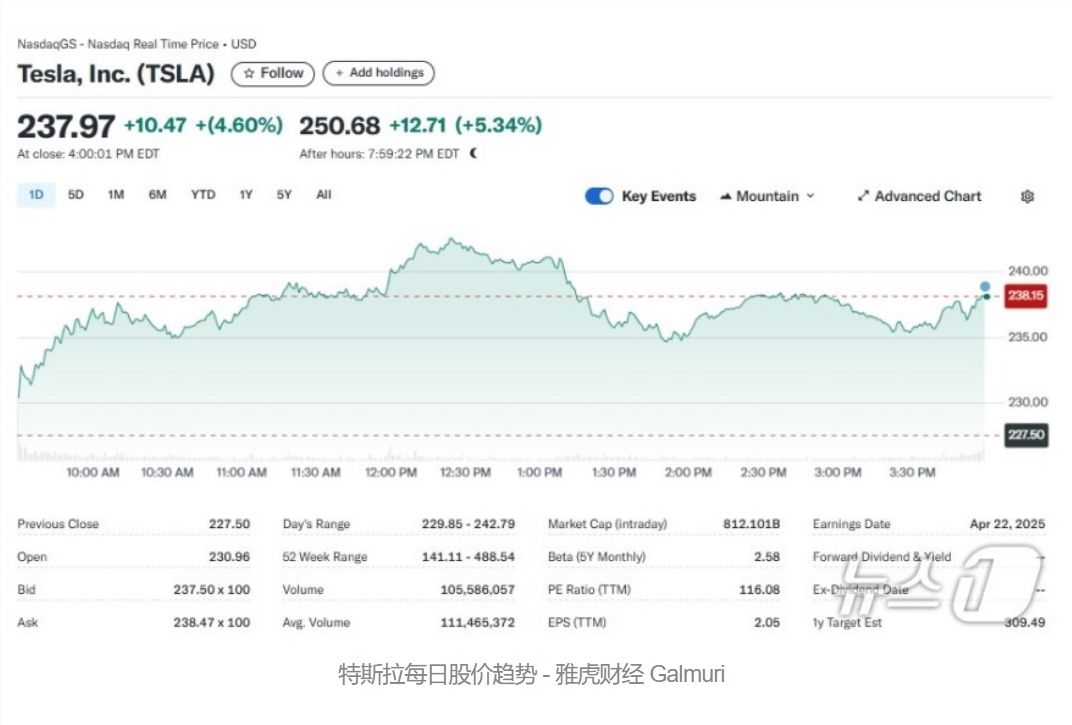Toggle the Key Events switch off

[x=599, y=196]
